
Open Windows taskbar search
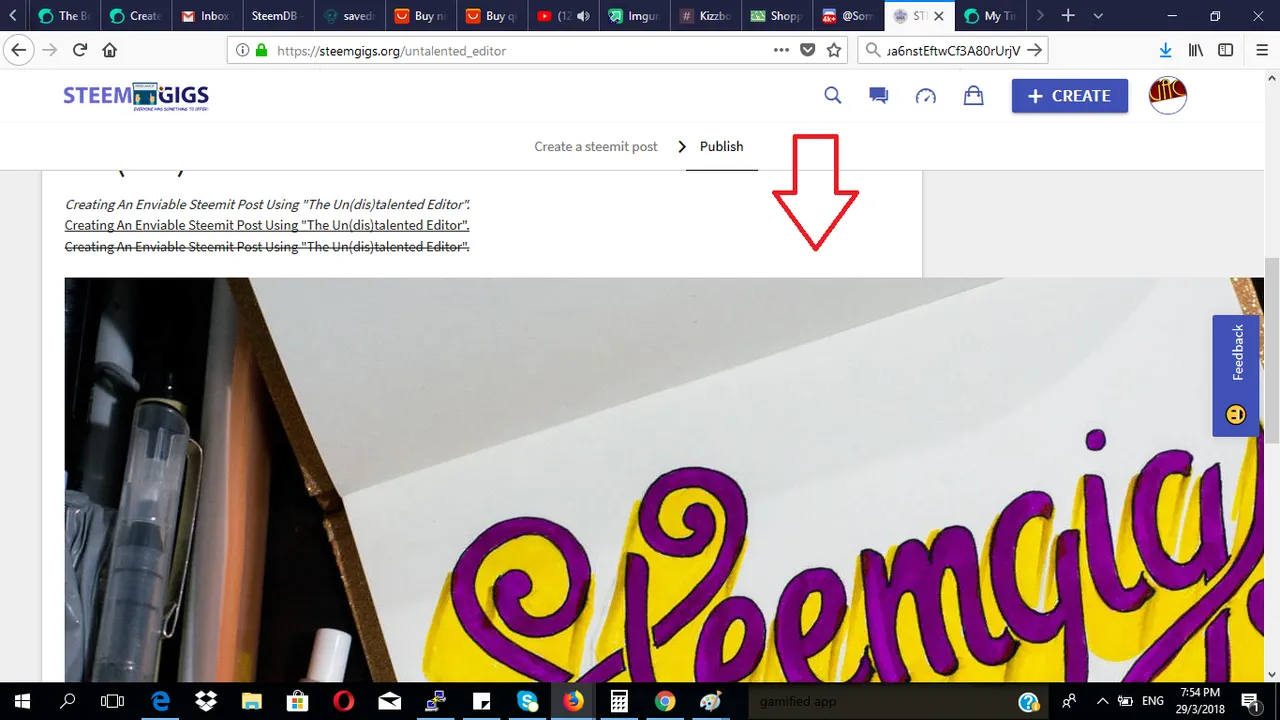click(x=68, y=701)
